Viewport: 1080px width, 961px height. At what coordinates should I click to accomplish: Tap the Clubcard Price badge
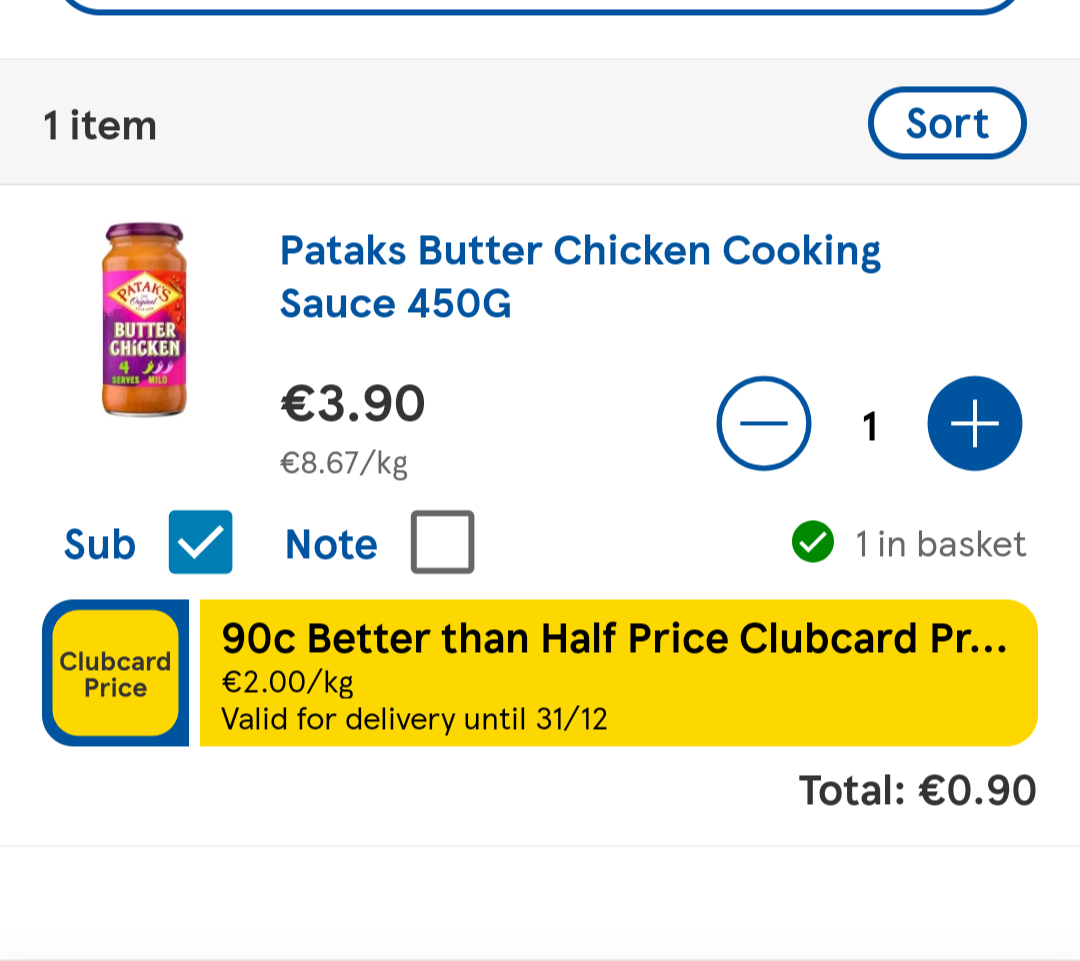[115, 673]
